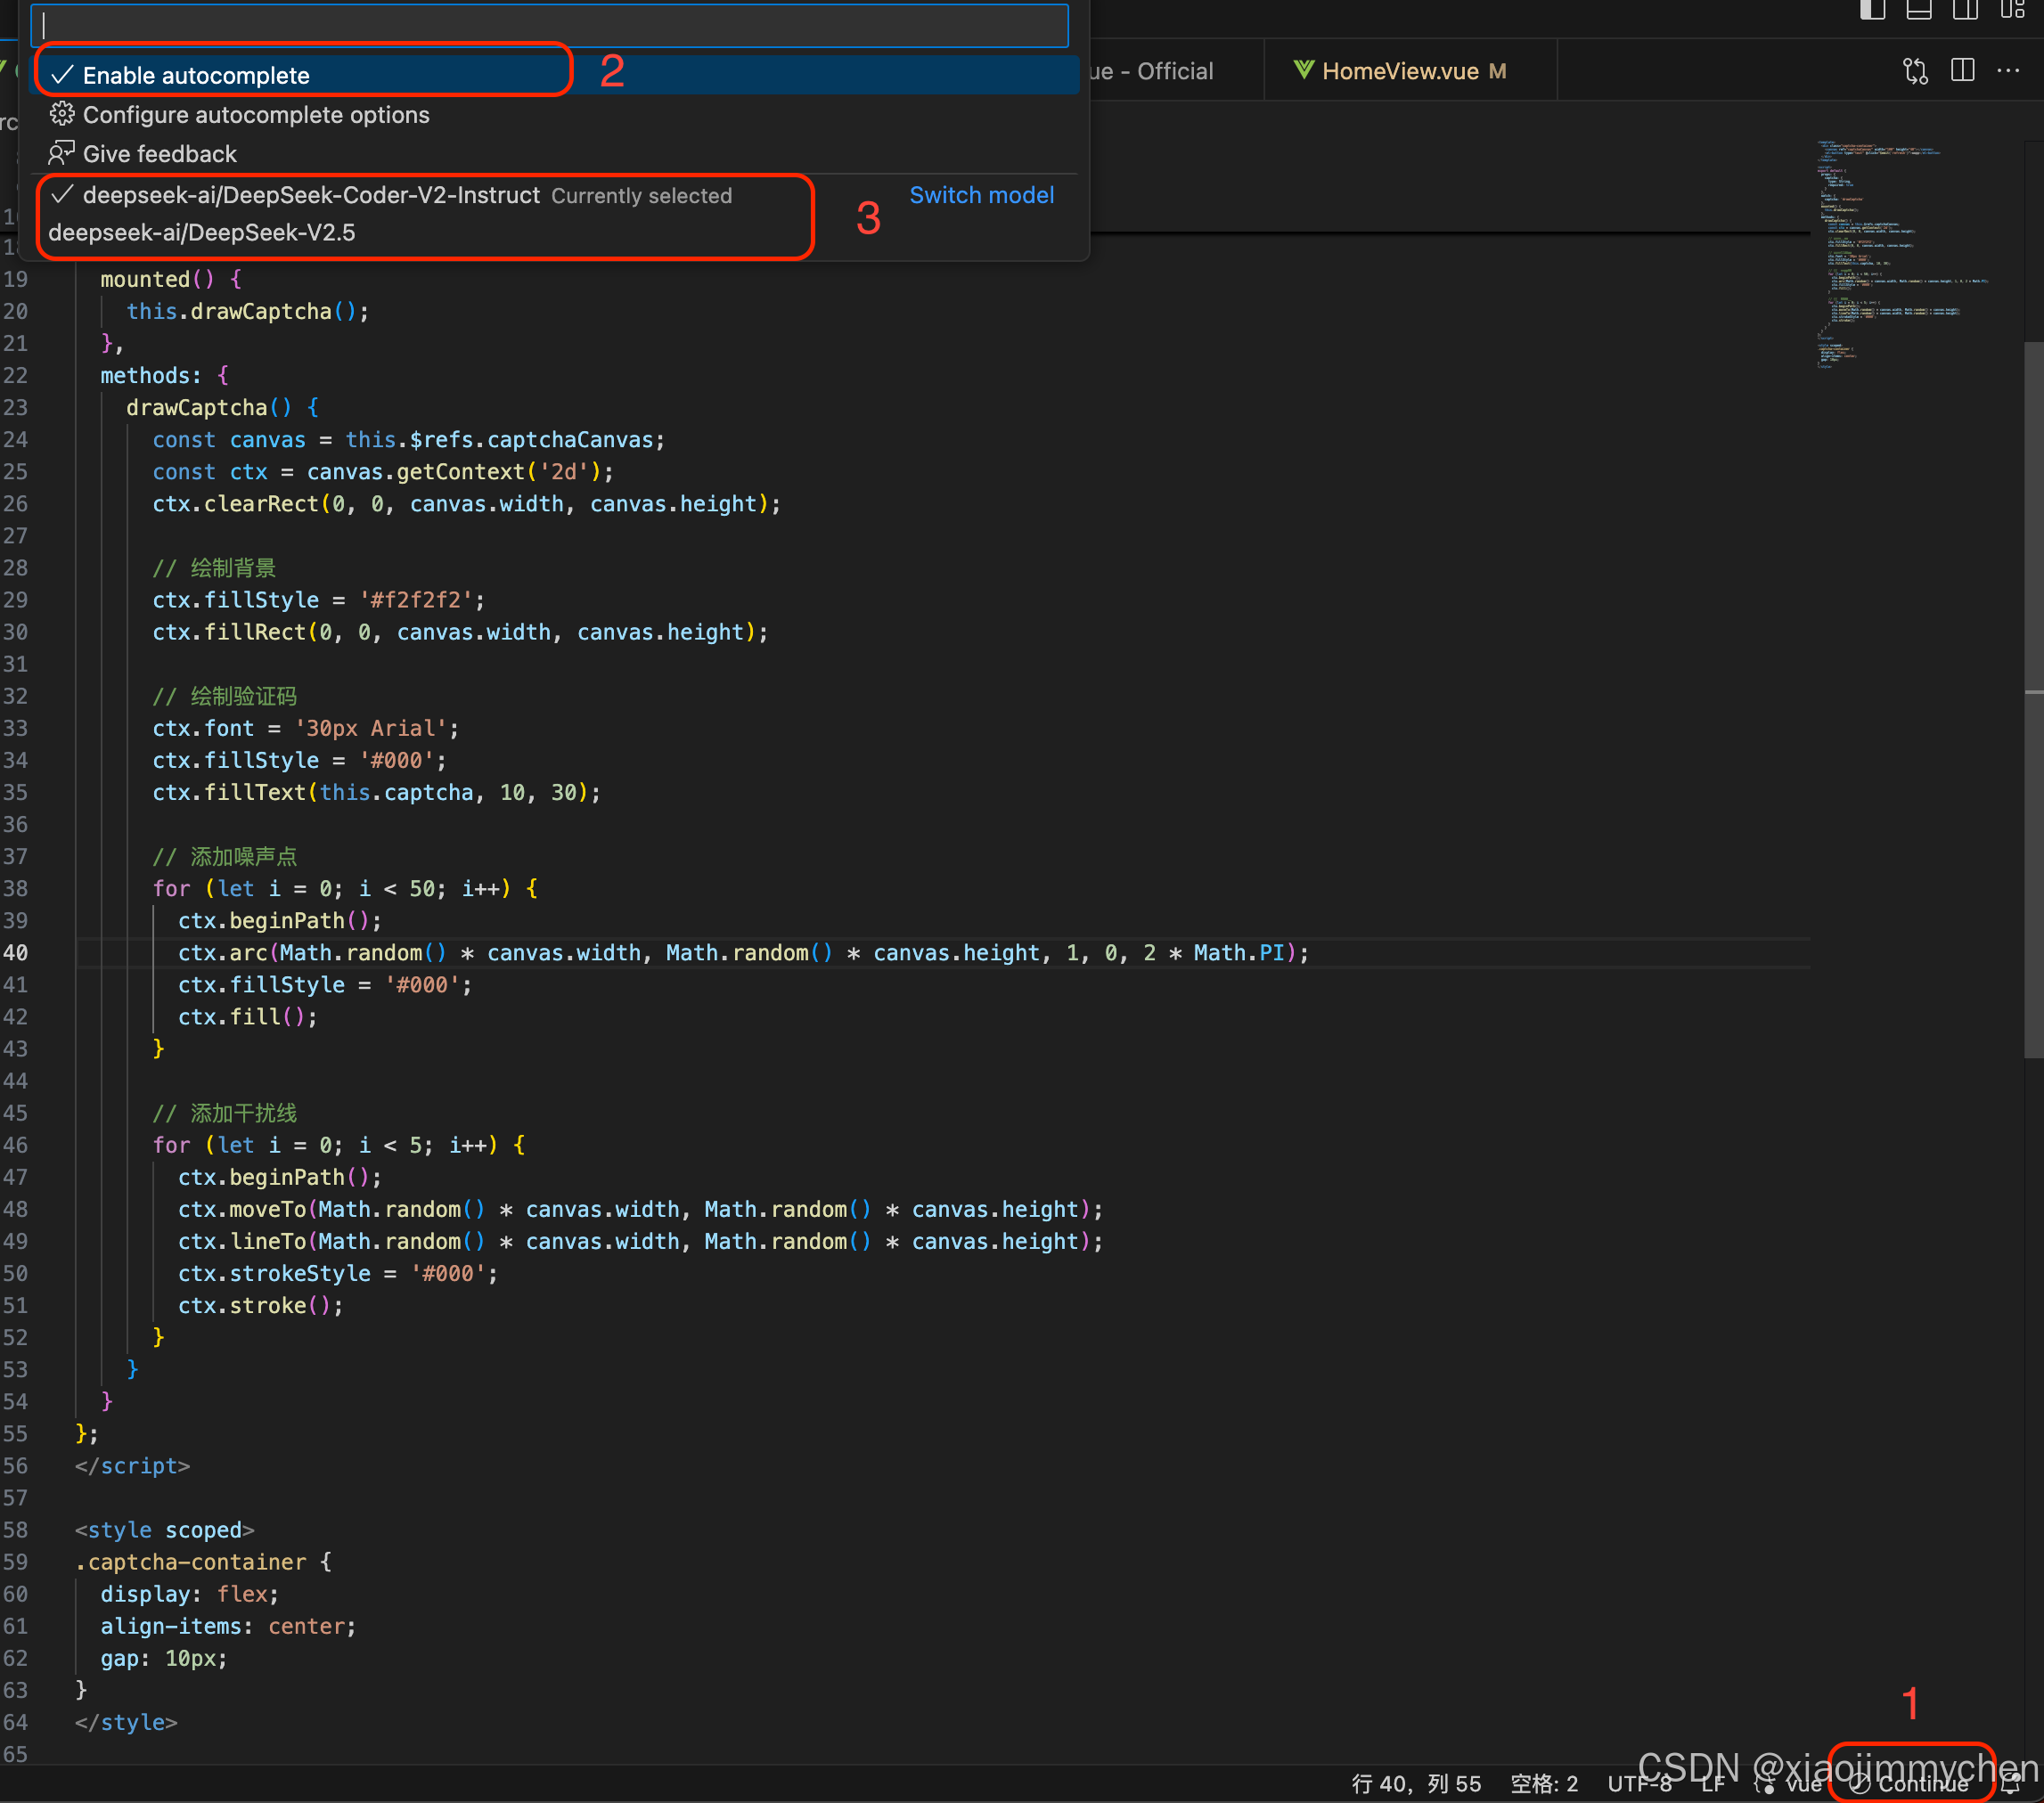This screenshot has width=2044, height=1803.
Task: Choose deepseek-ai/DeepSeek-V2.5 model
Action: point(202,233)
